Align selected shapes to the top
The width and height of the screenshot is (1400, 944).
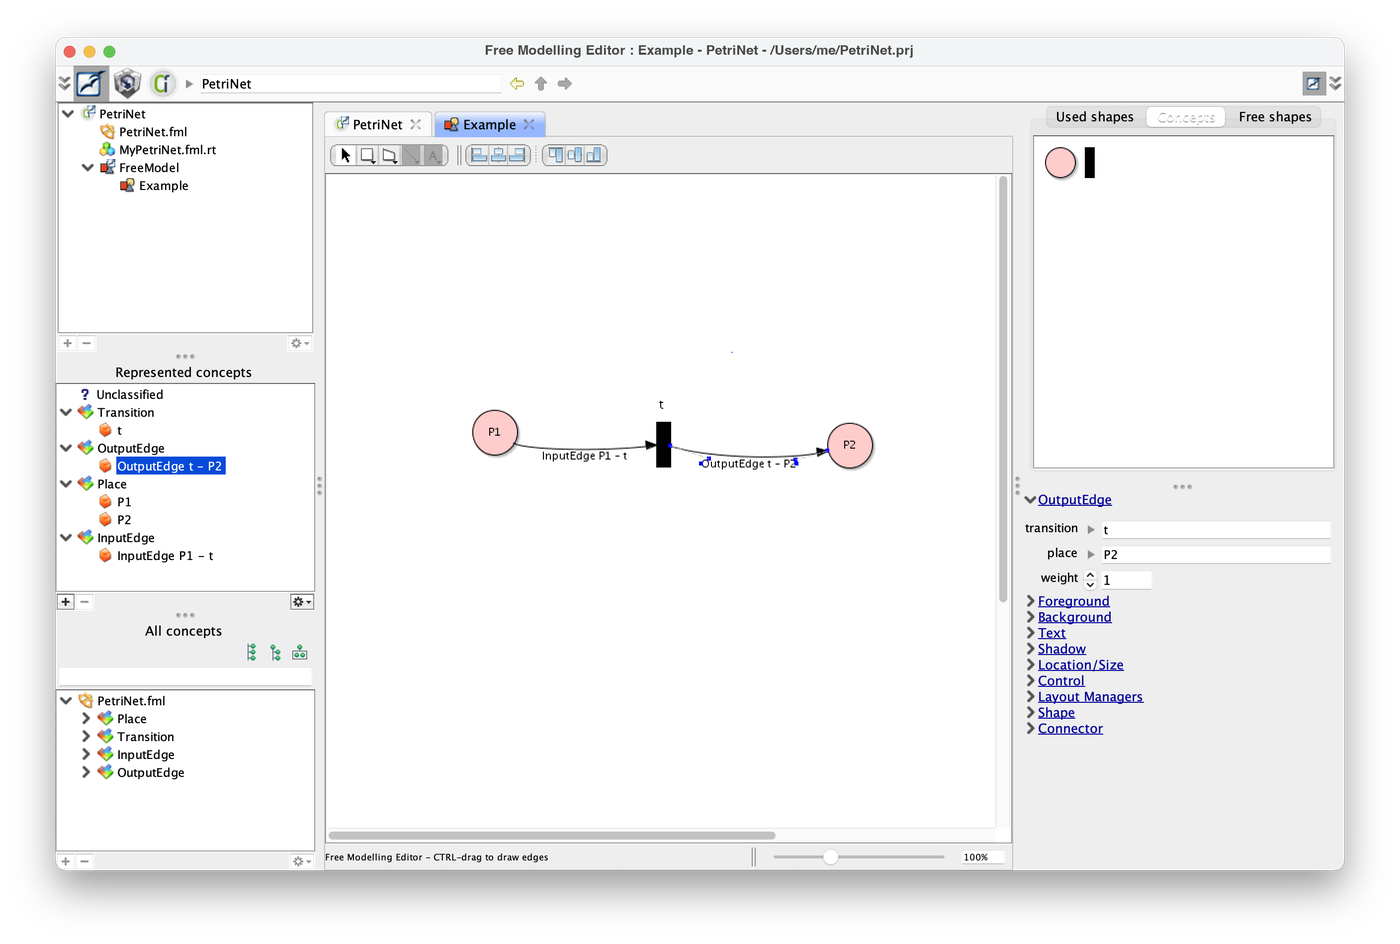[x=556, y=155]
